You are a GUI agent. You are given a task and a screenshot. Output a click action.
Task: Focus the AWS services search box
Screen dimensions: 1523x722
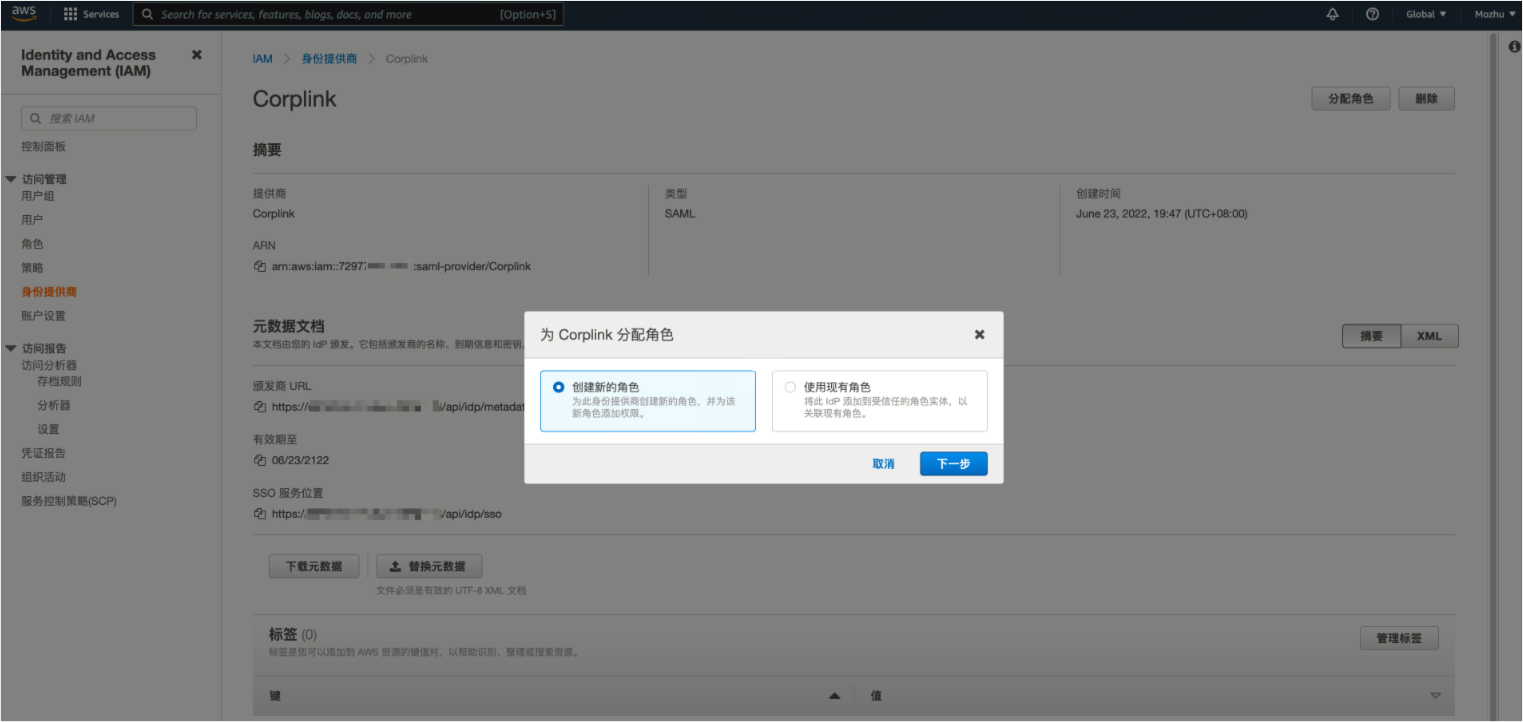click(x=348, y=15)
